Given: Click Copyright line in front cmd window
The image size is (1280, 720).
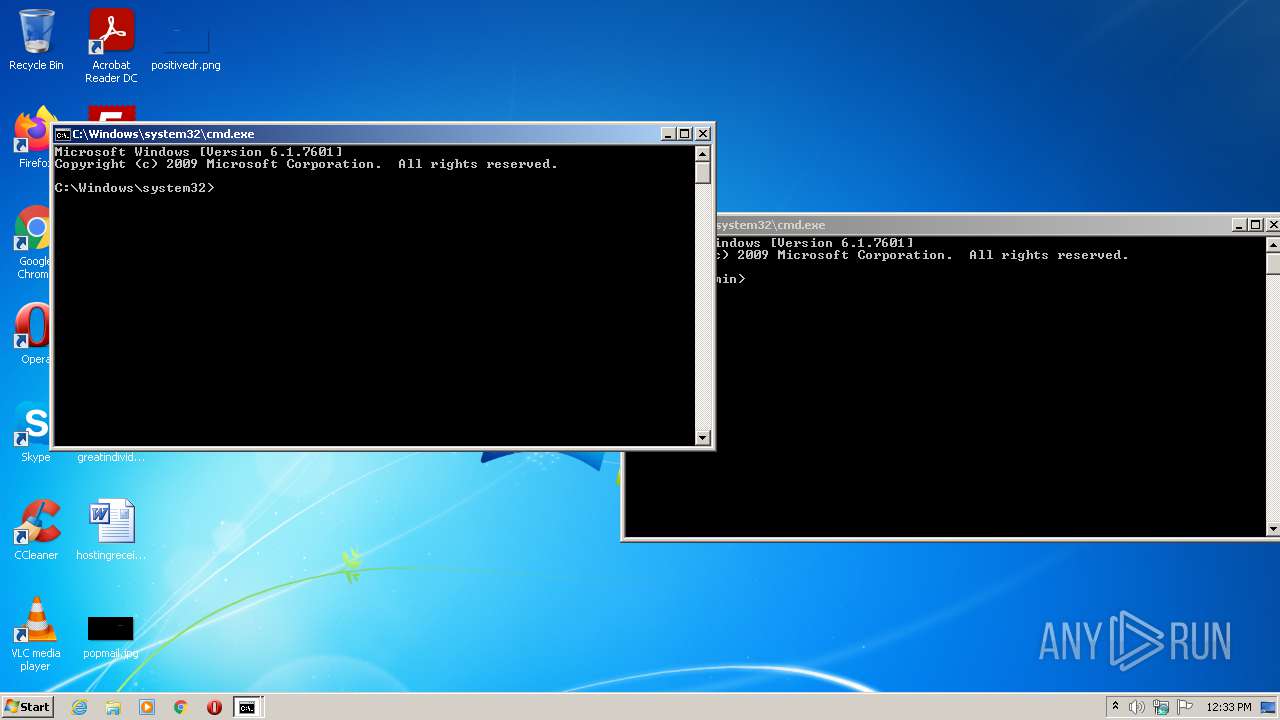Looking at the screenshot, I should [x=306, y=164].
